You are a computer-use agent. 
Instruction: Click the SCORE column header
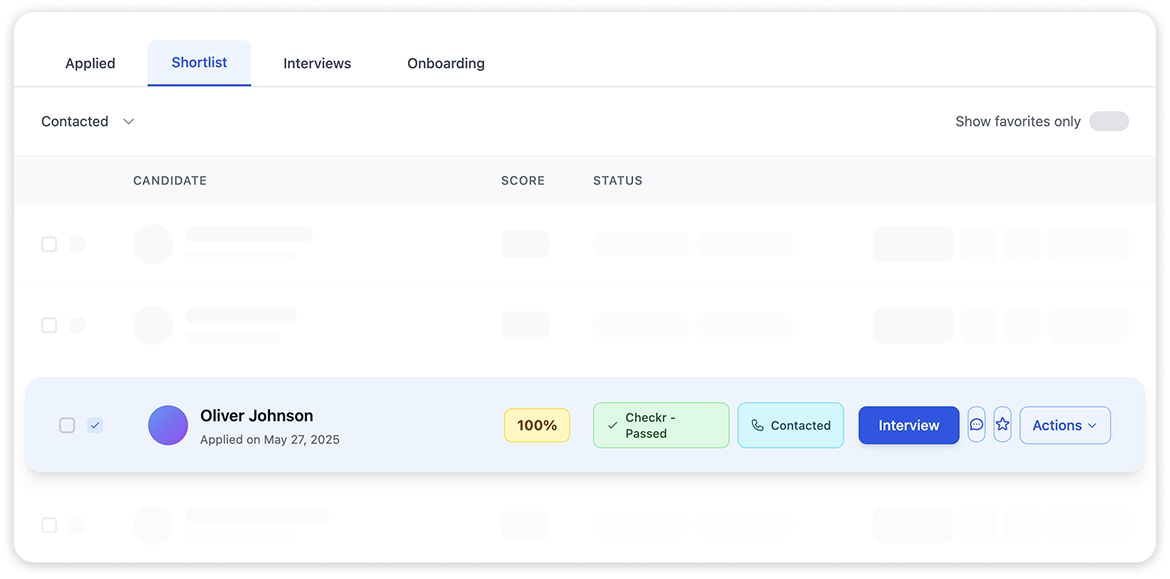click(x=523, y=181)
